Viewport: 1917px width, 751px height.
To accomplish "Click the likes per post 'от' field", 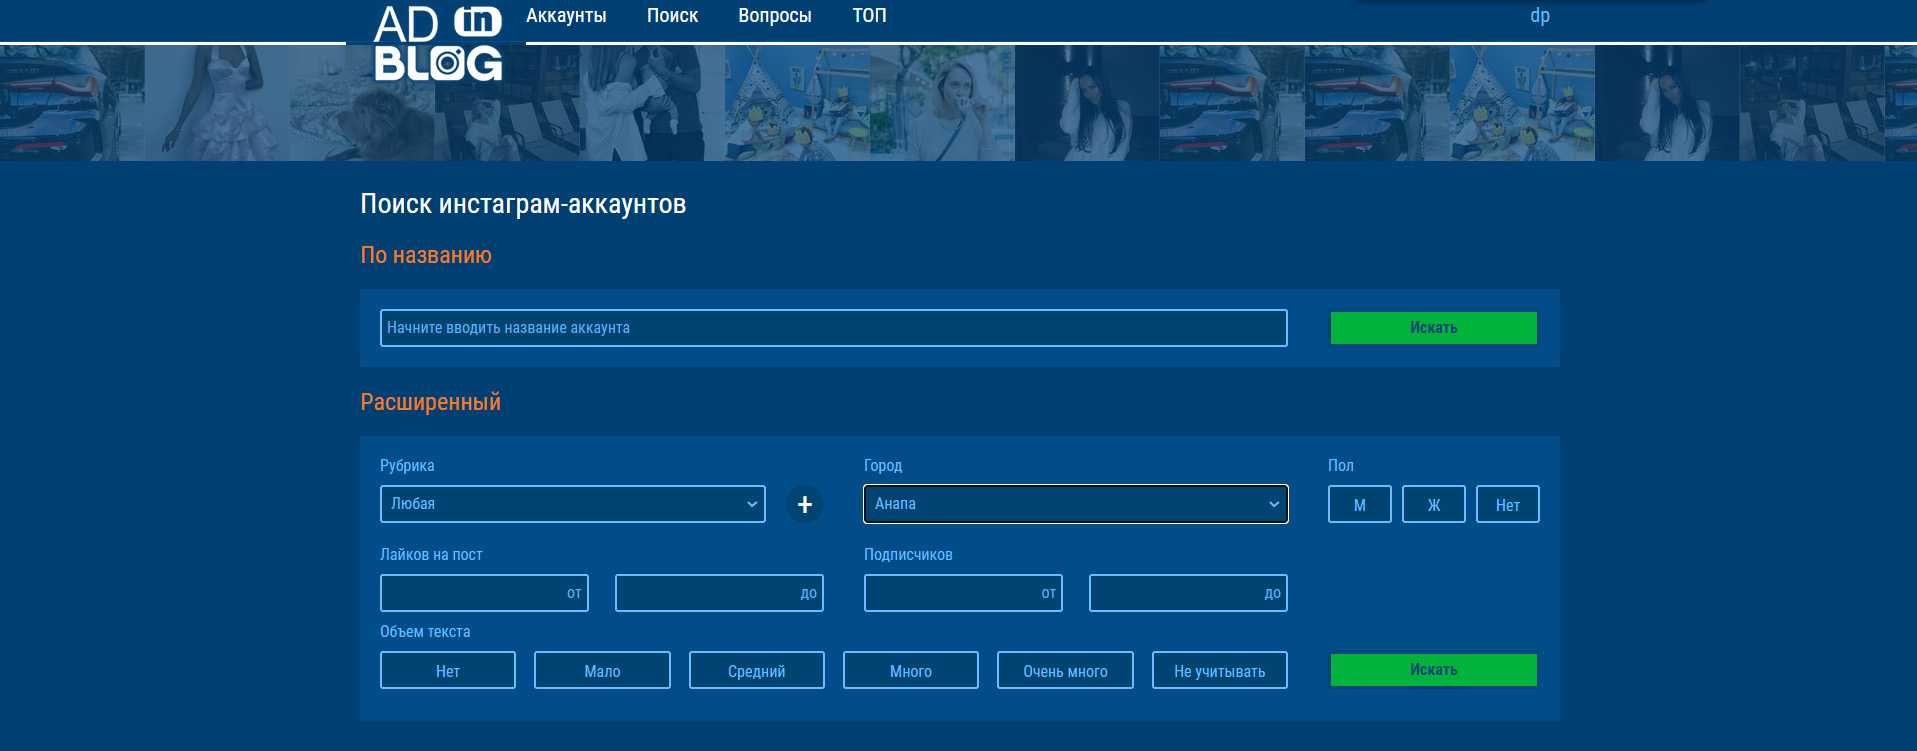I will tap(484, 593).
